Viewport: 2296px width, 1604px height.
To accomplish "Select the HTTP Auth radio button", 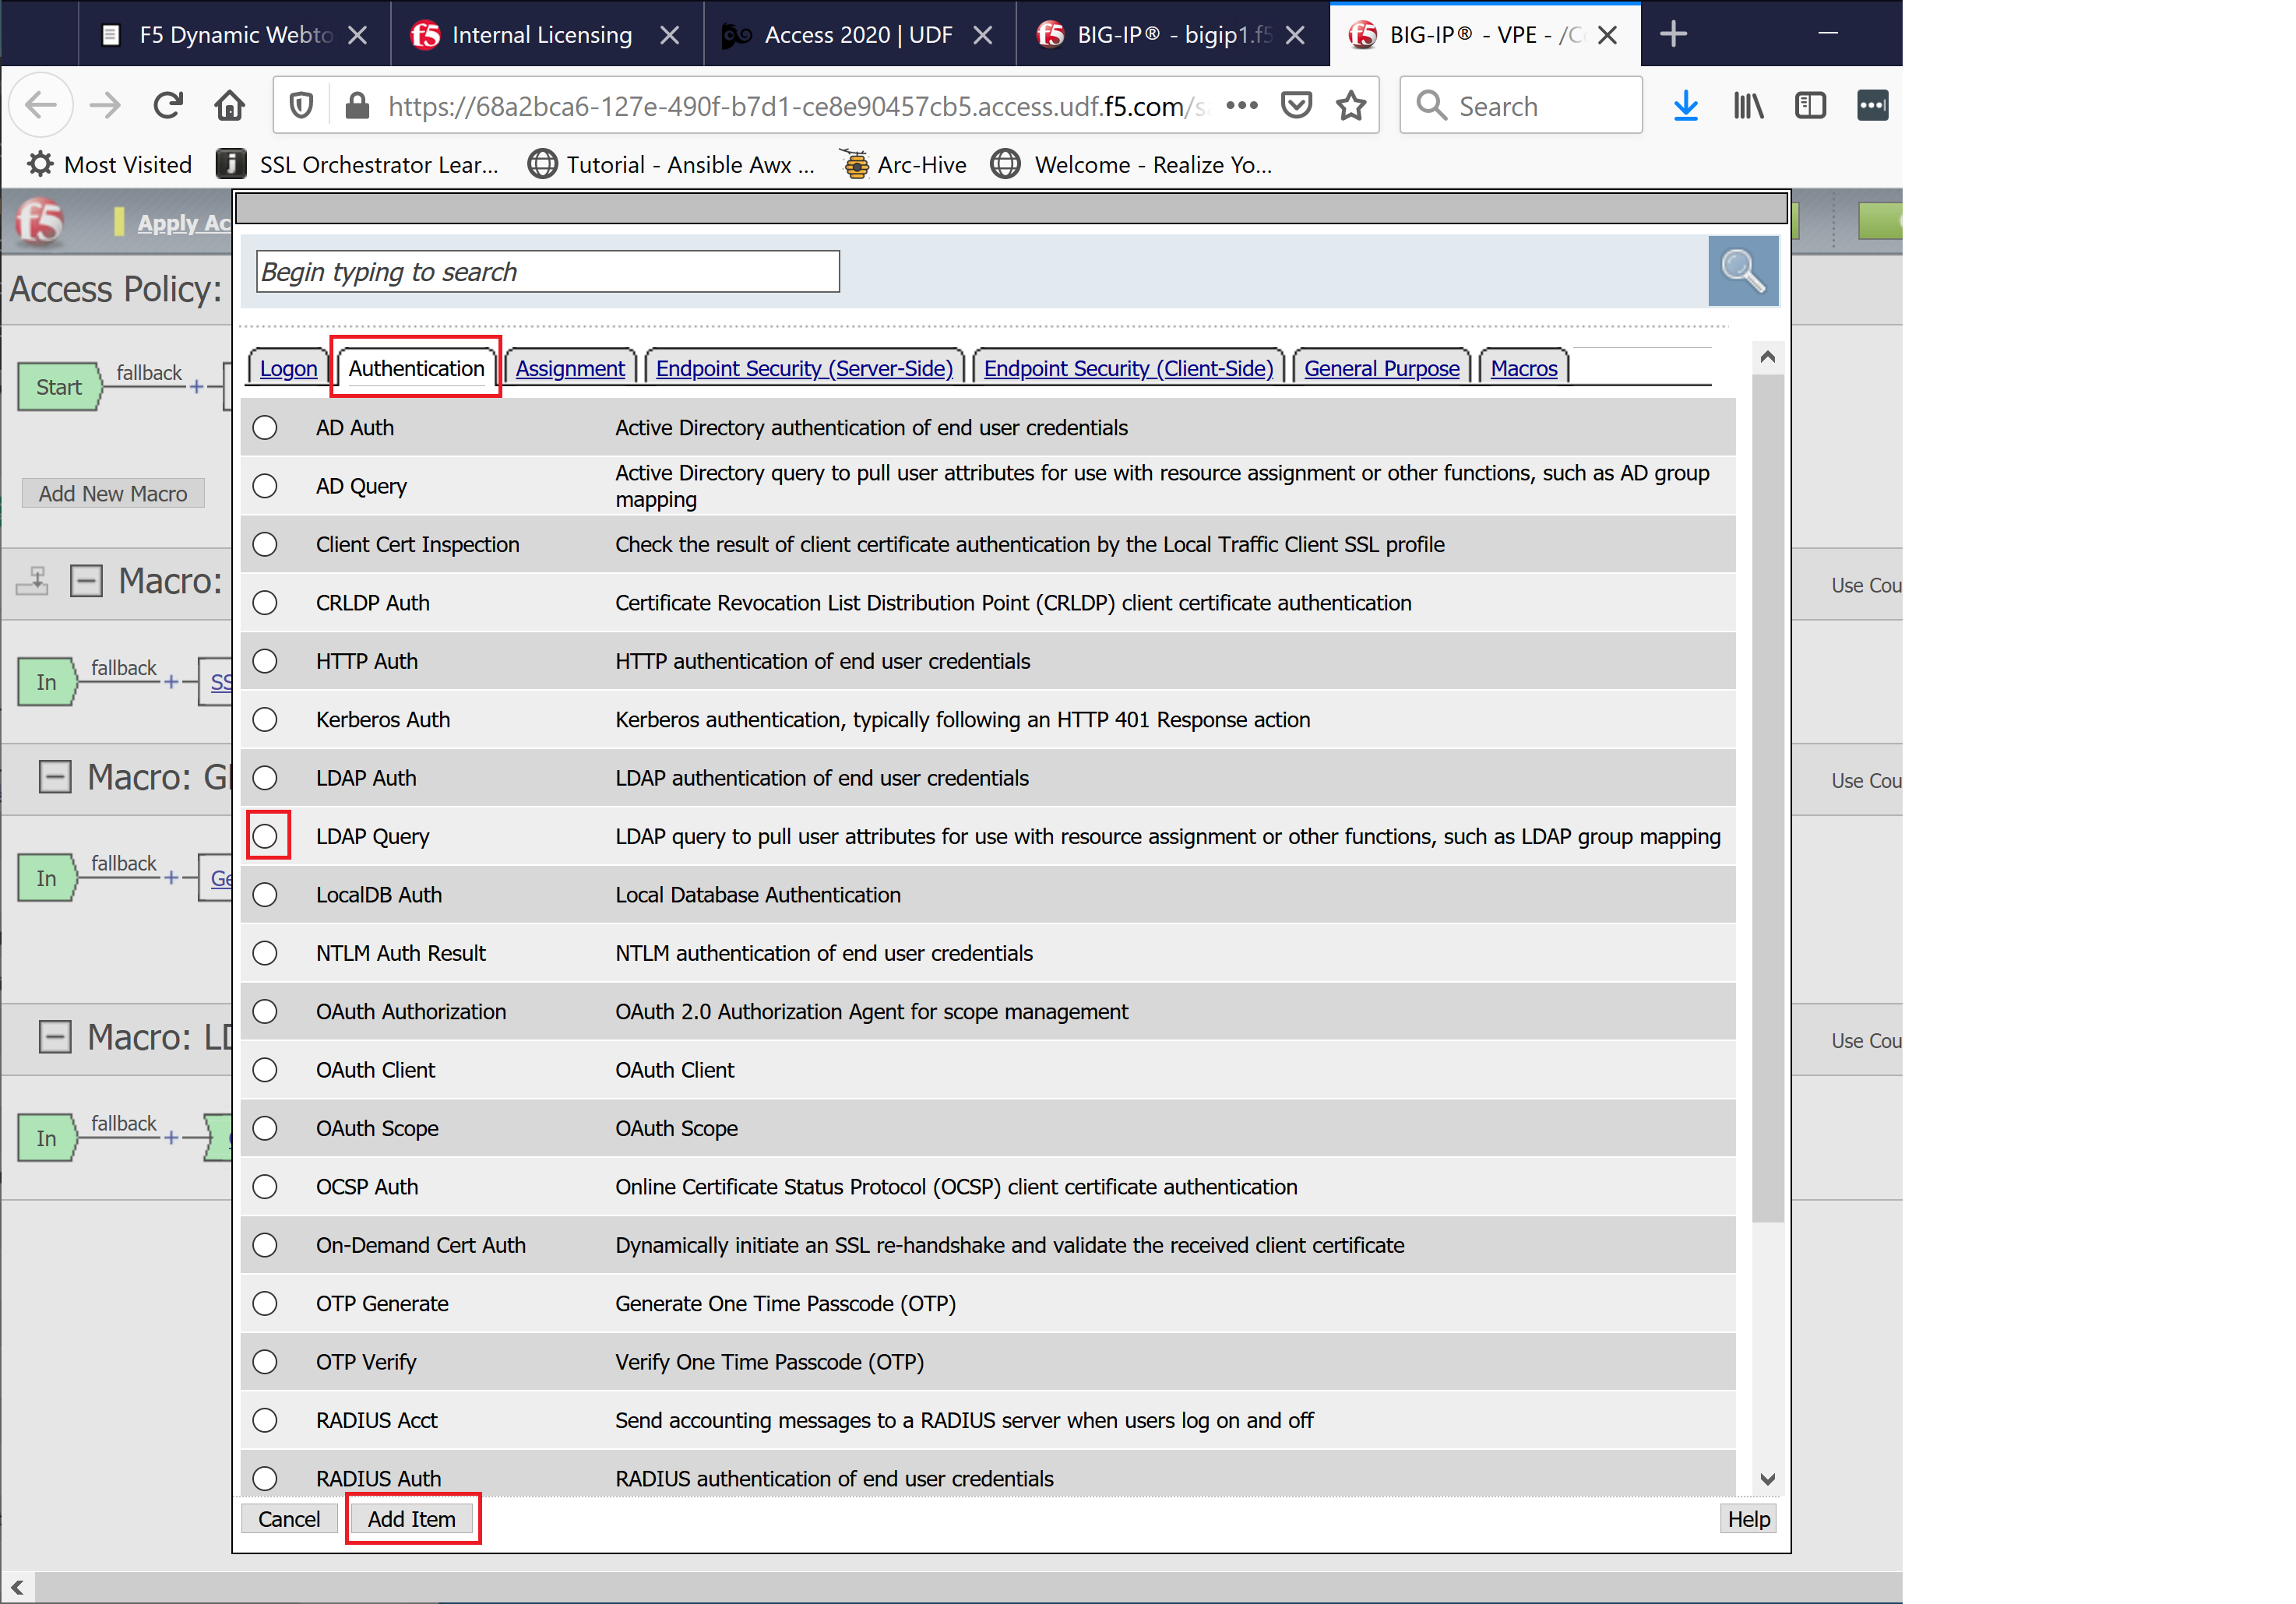I will tap(265, 661).
